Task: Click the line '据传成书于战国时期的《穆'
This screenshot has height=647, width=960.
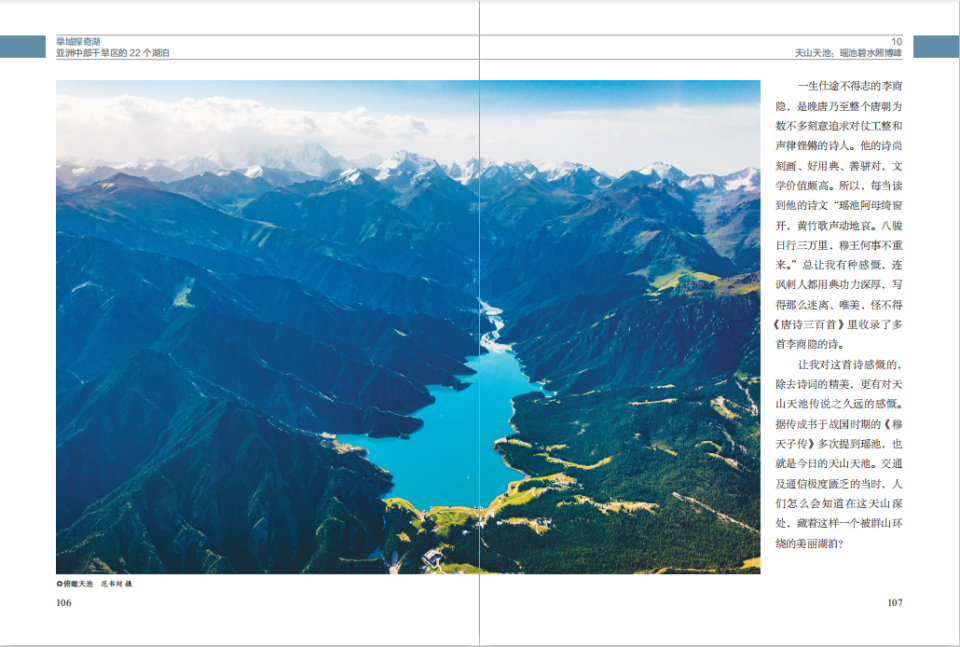Action: tap(839, 424)
